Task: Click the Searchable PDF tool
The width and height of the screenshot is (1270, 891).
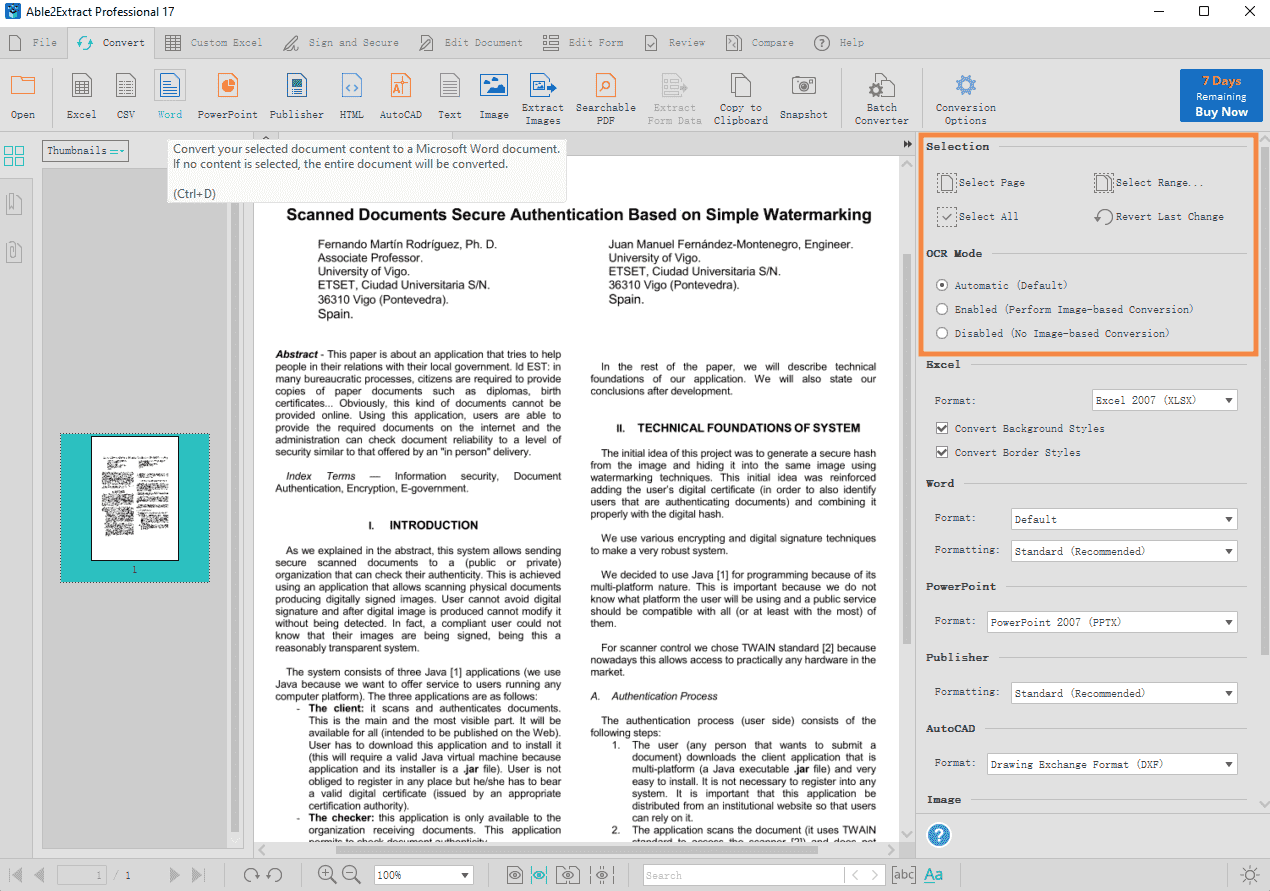Action: 605,96
